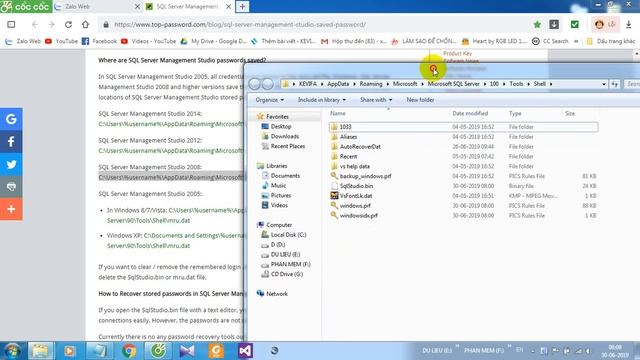This screenshot has width=640, height=360.
Task: Sort files by Date modified column header
Action: pos(470,113)
